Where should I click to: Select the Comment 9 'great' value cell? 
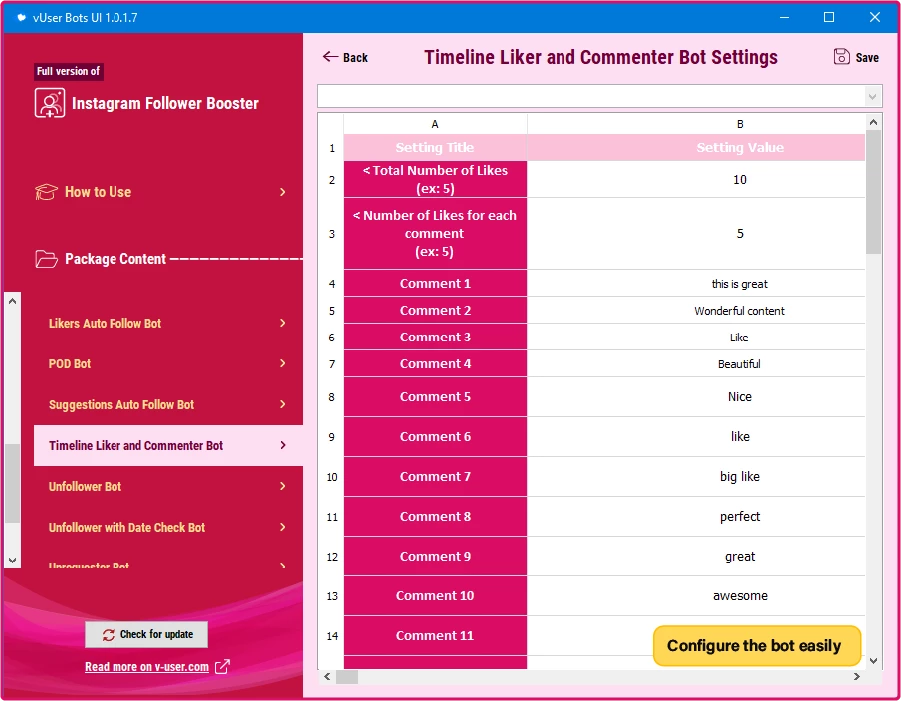(x=696, y=556)
